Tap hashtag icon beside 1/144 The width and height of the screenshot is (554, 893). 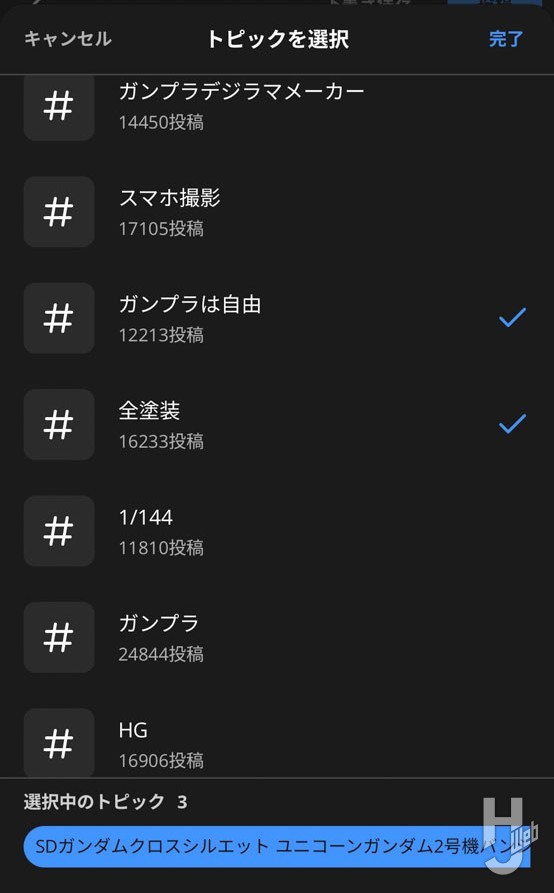(x=59, y=531)
